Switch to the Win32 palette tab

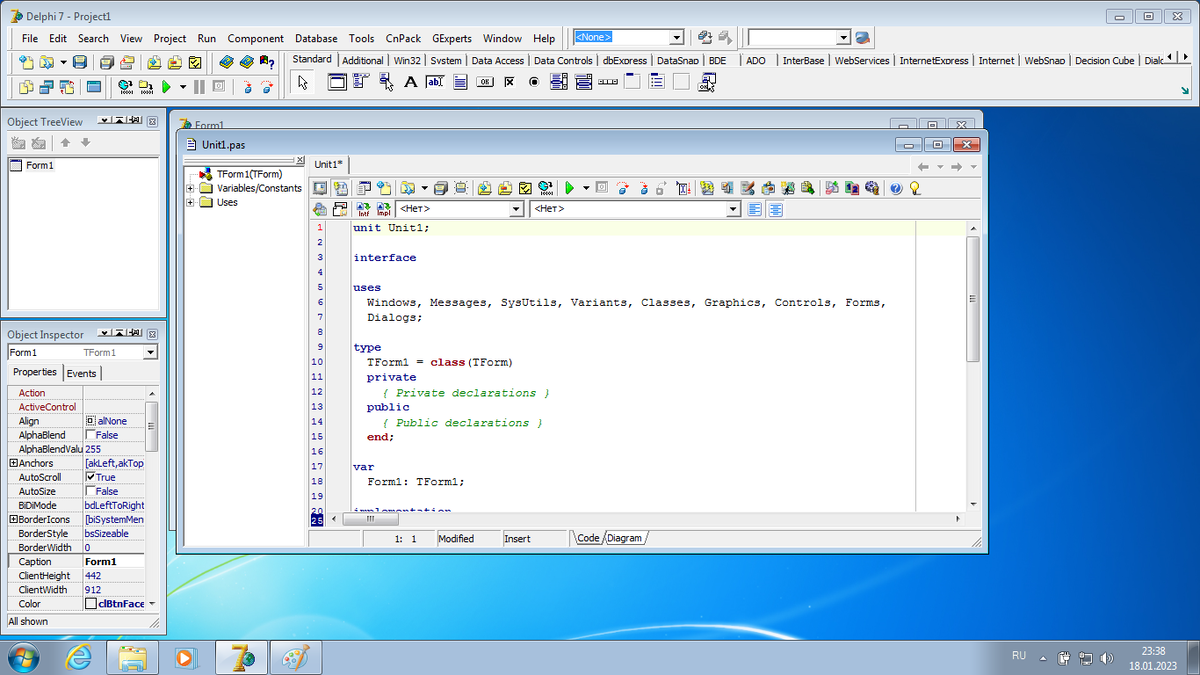click(408, 60)
